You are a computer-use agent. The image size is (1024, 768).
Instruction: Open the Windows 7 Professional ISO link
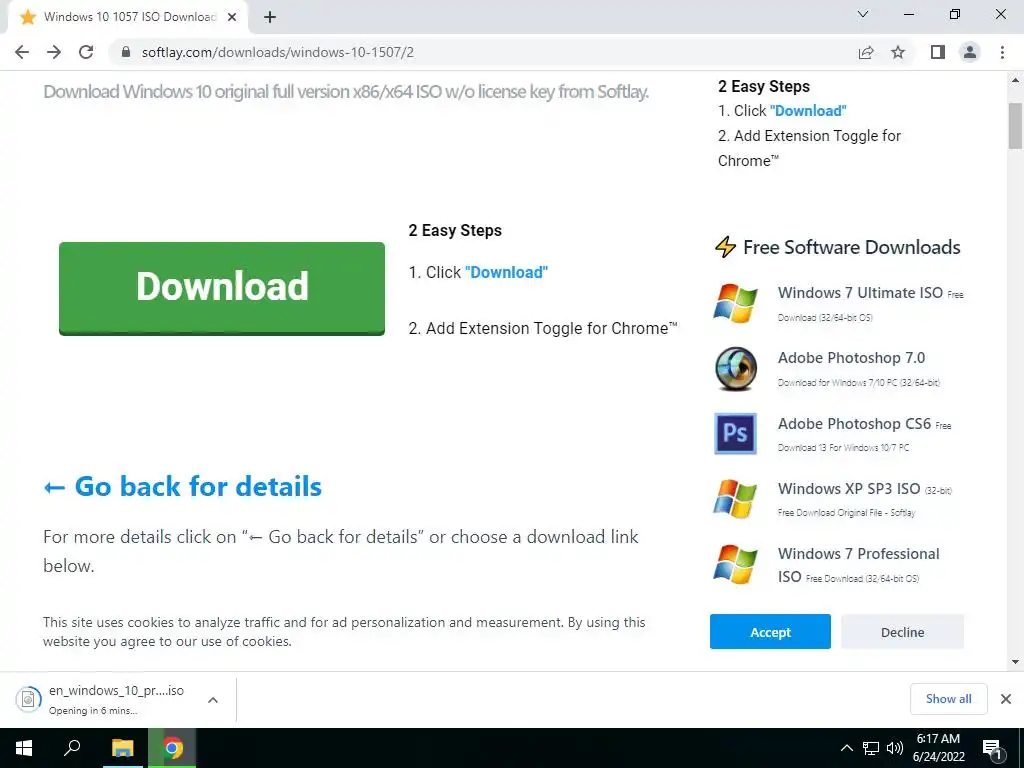[858, 554]
